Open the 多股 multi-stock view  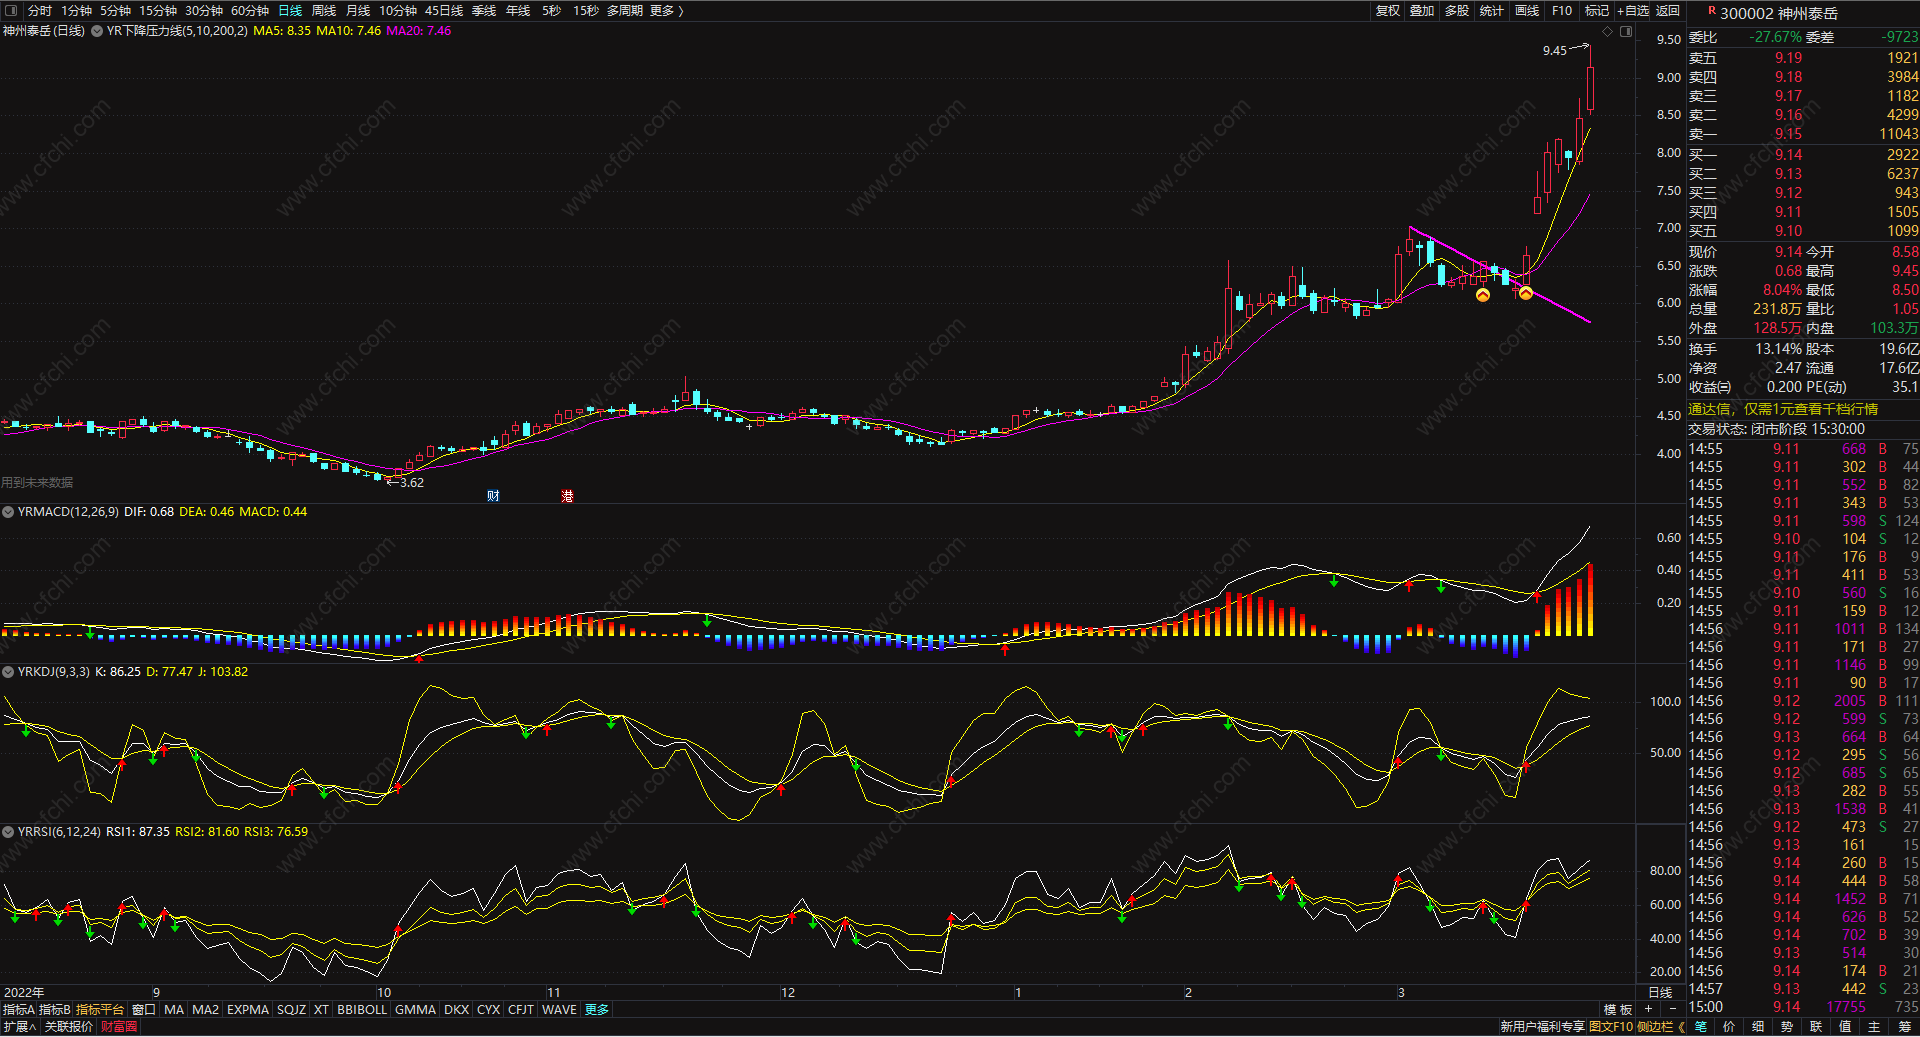click(1457, 10)
